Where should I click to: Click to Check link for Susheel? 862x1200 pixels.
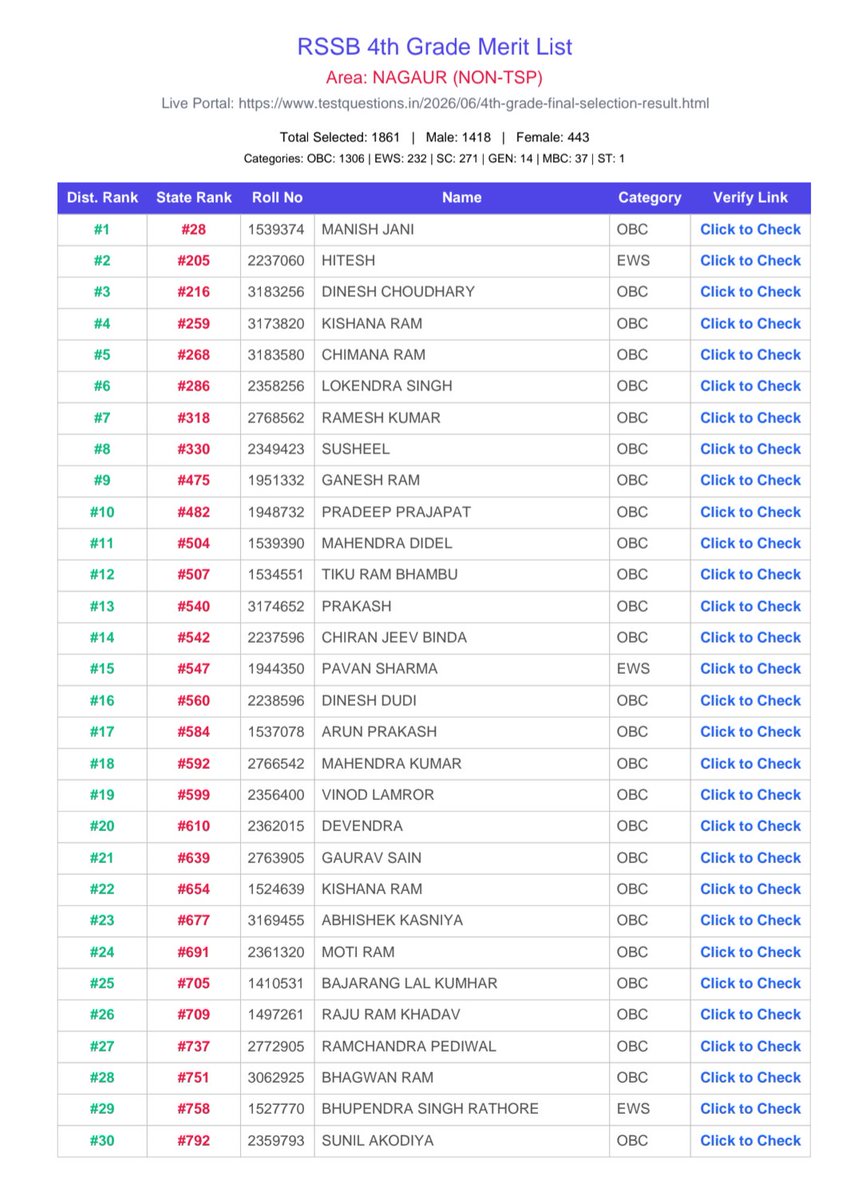[750, 449]
